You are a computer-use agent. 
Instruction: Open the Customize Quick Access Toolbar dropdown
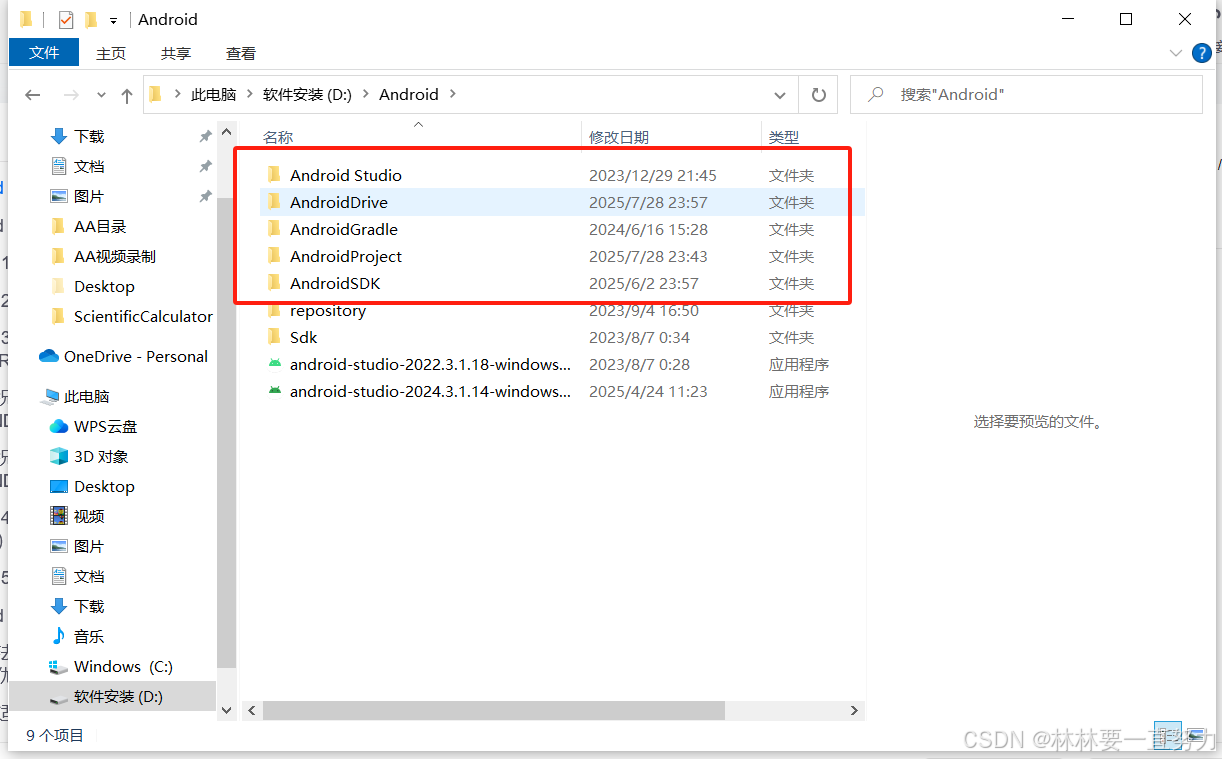pyautogui.click(x=114, y=20)
